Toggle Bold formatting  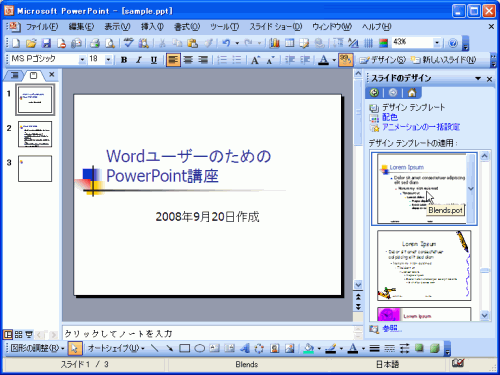click(124, 60)
